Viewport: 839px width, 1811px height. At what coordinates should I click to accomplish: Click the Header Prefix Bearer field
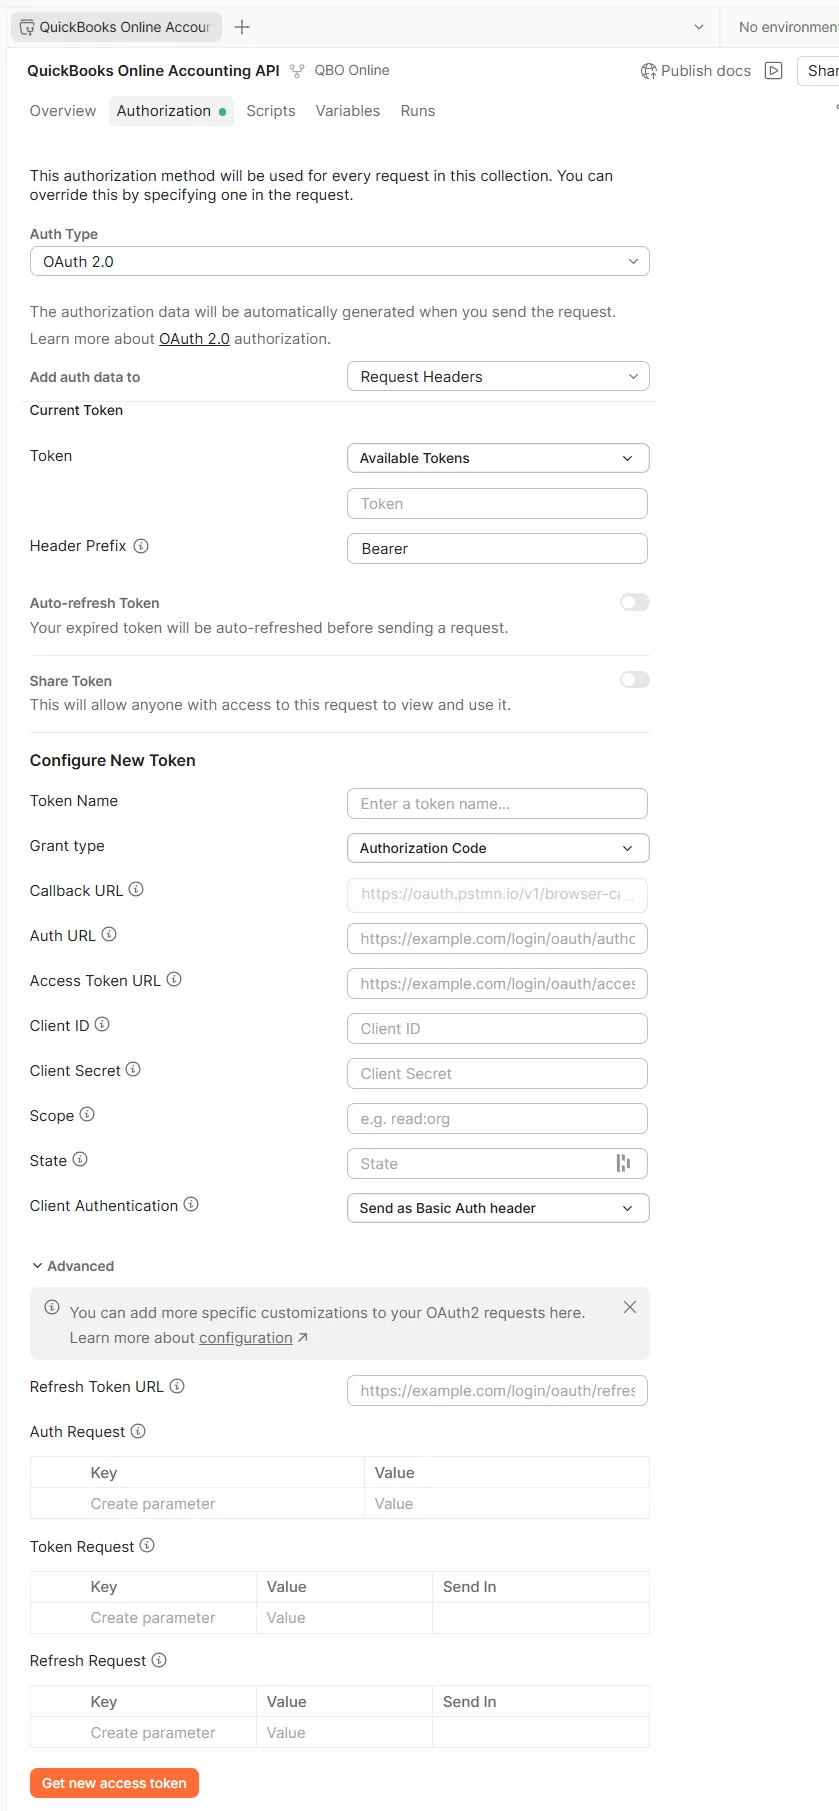(x=498, y=549)
